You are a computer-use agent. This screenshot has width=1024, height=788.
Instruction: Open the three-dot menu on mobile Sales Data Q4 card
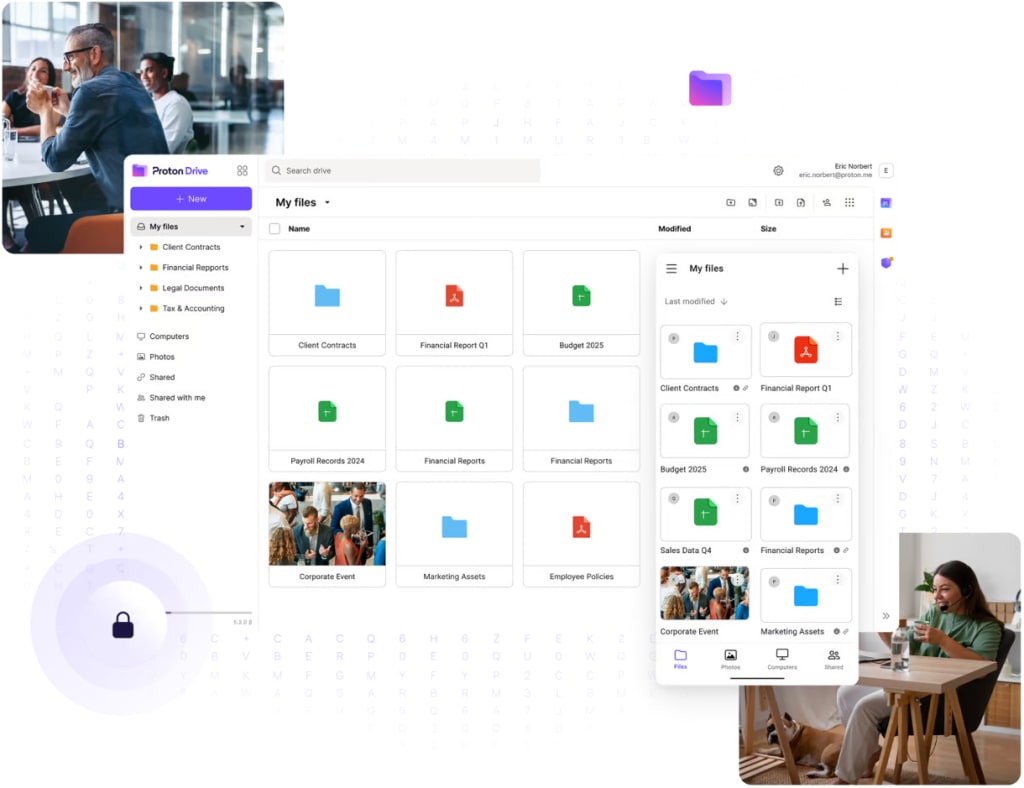click(x=737, y=499)
